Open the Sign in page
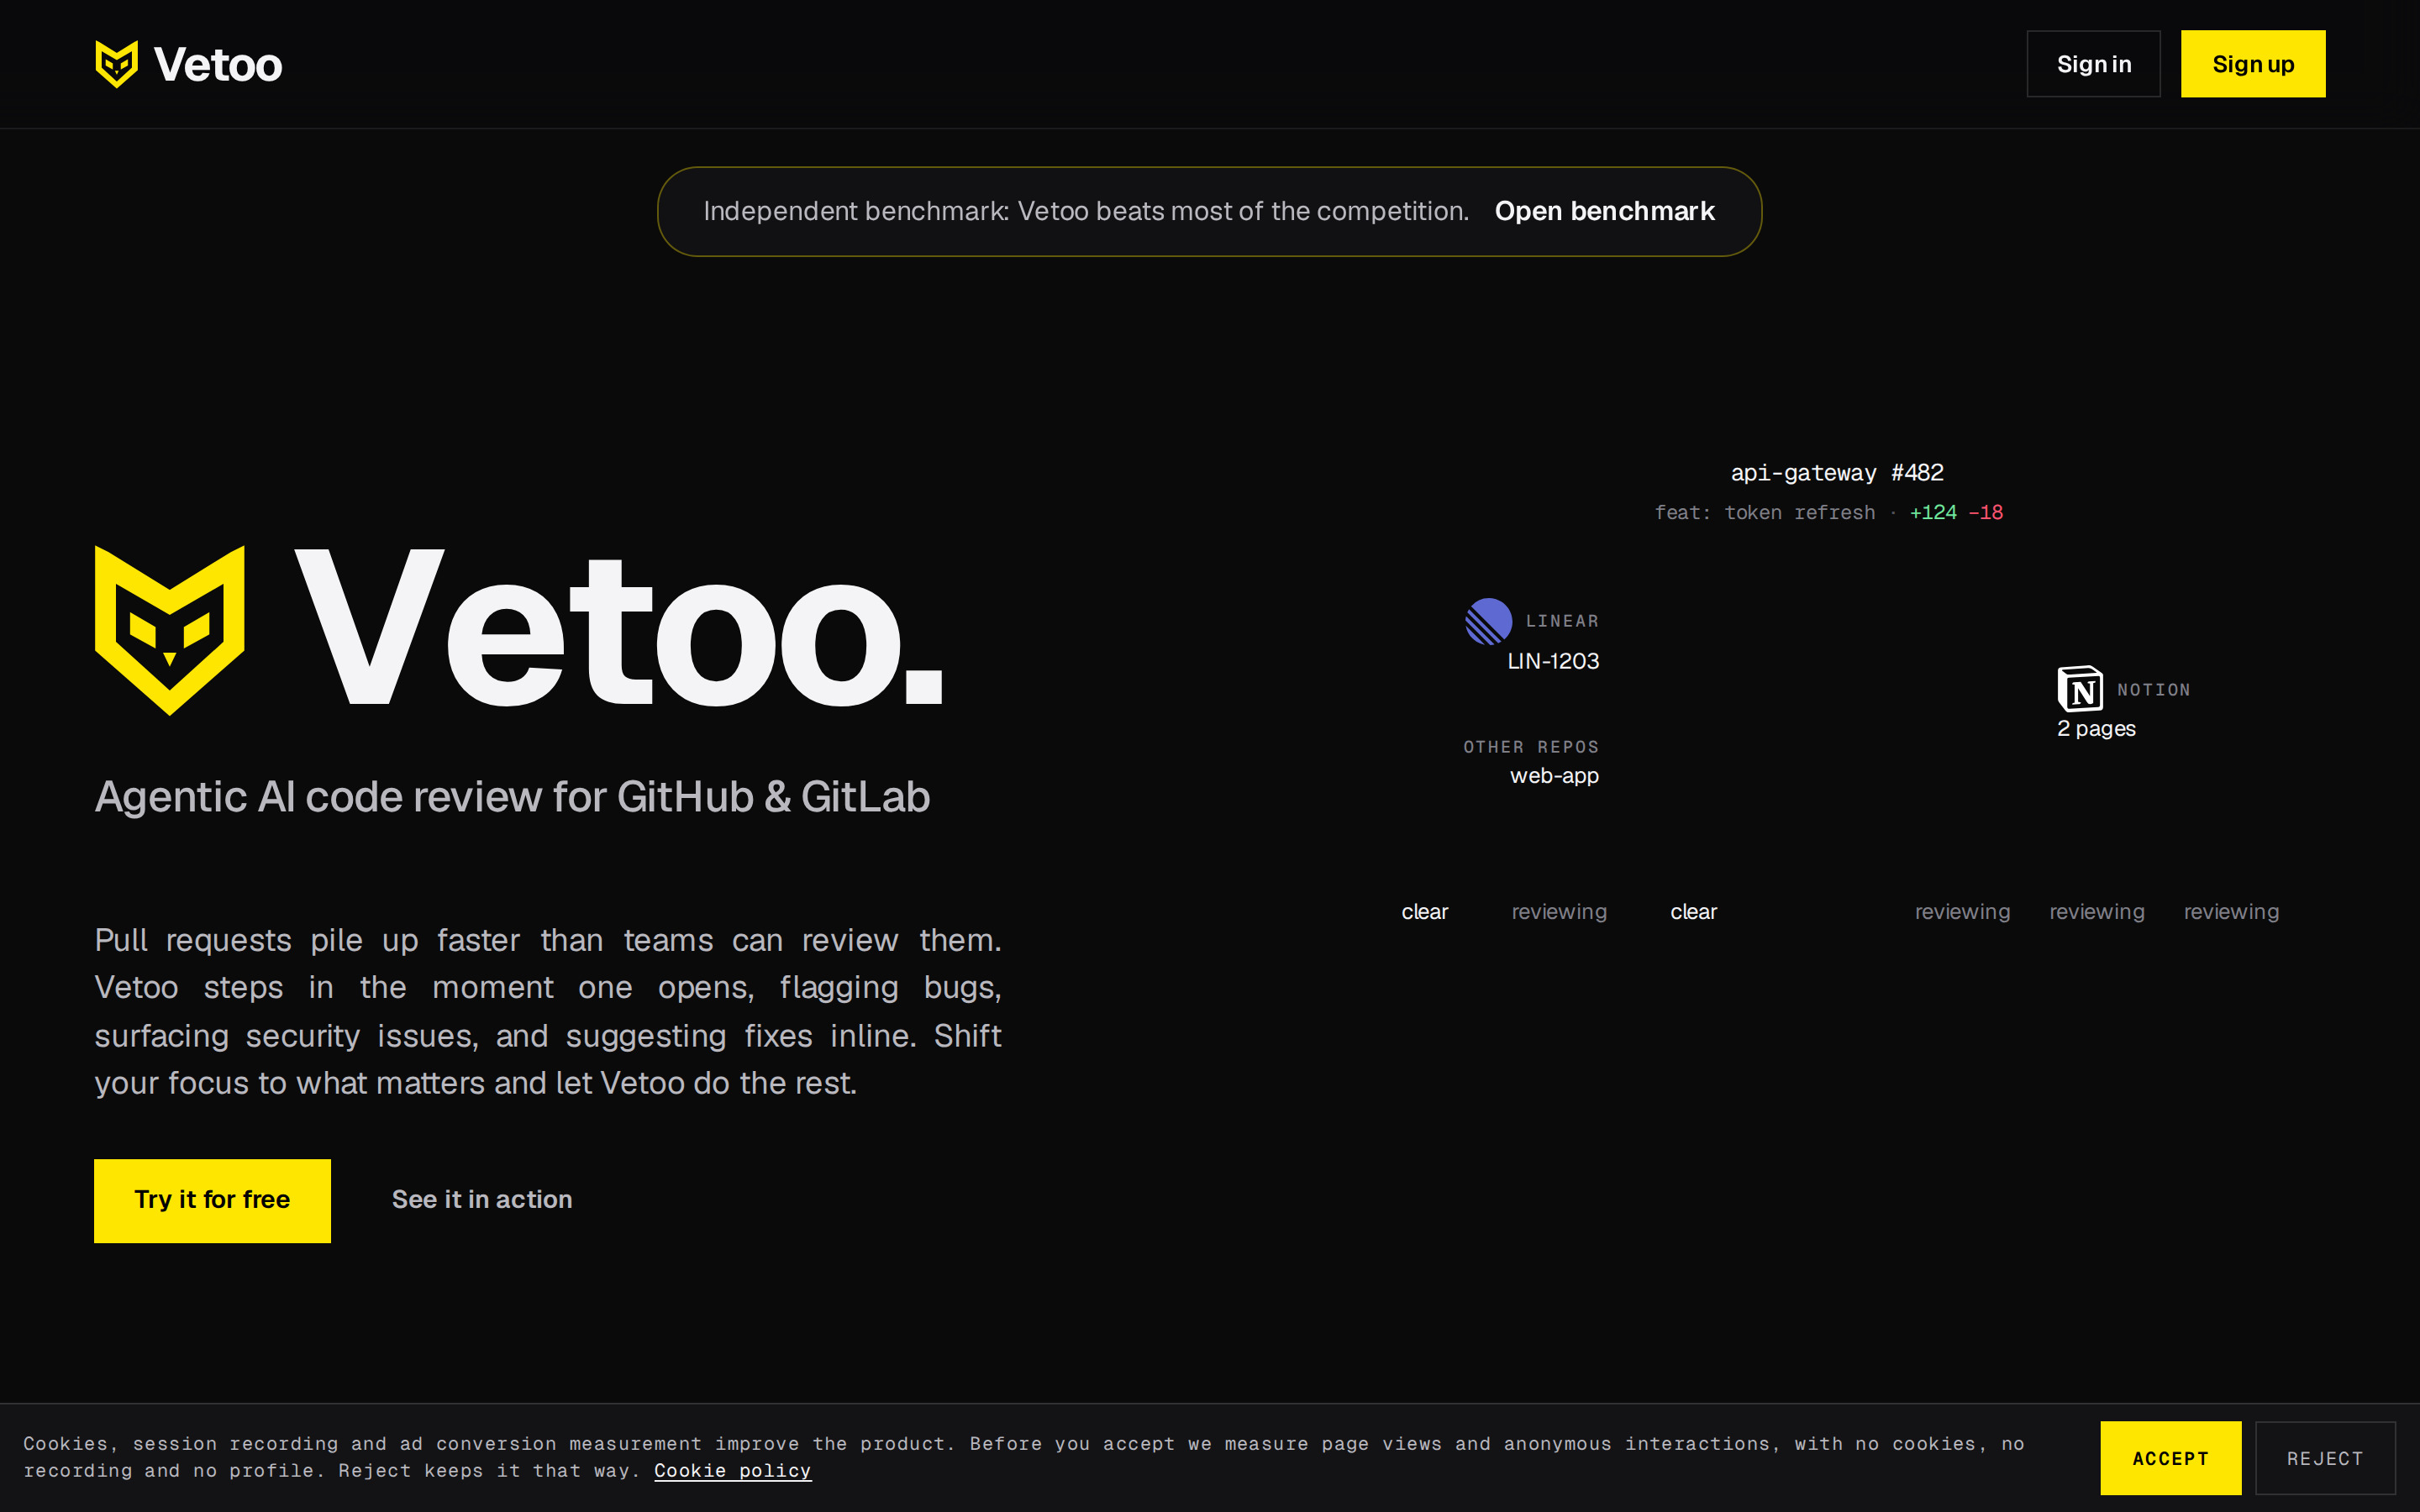The image size is (2420, 1512). click(x=2093, y=64)
